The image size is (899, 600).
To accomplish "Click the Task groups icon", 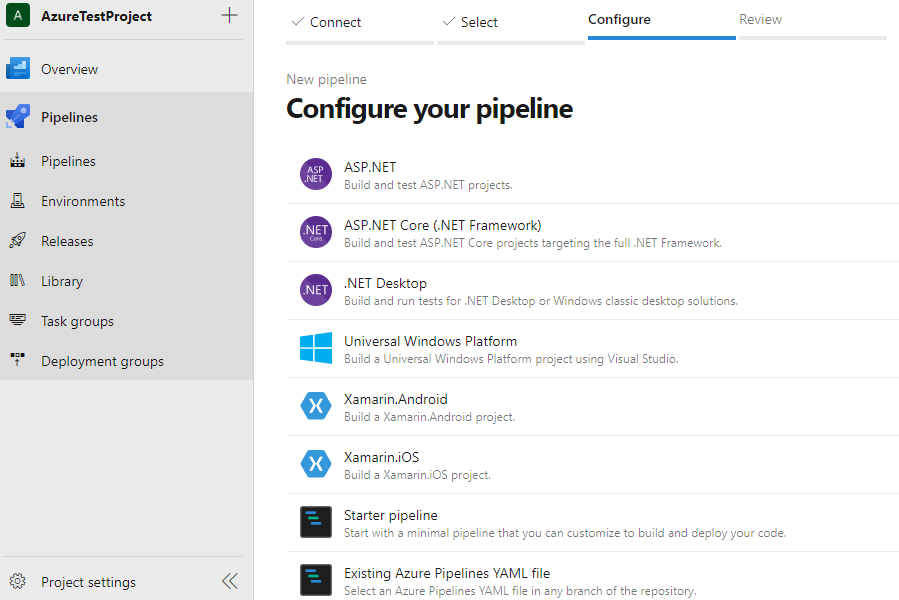I will [x=18, y=320].
